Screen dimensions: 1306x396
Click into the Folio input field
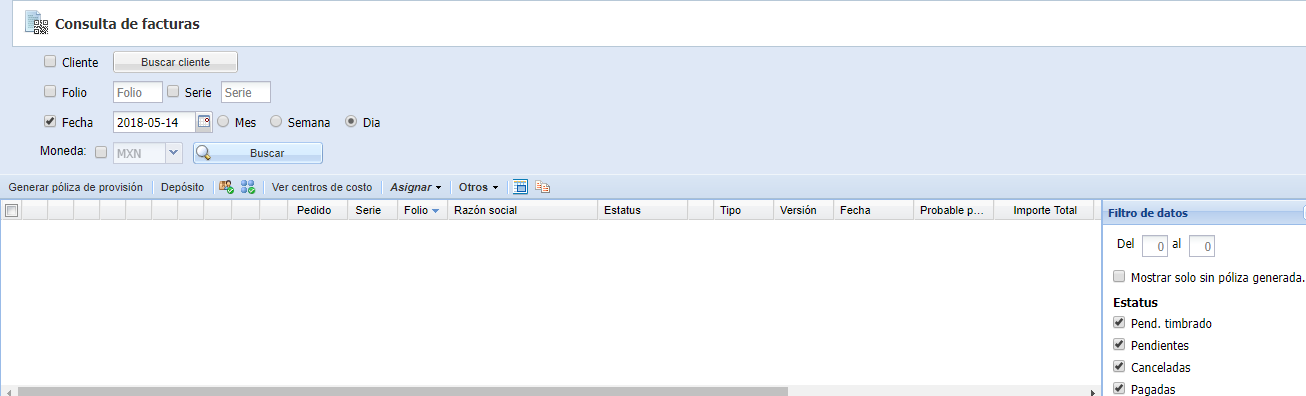[x=138, y=92]
